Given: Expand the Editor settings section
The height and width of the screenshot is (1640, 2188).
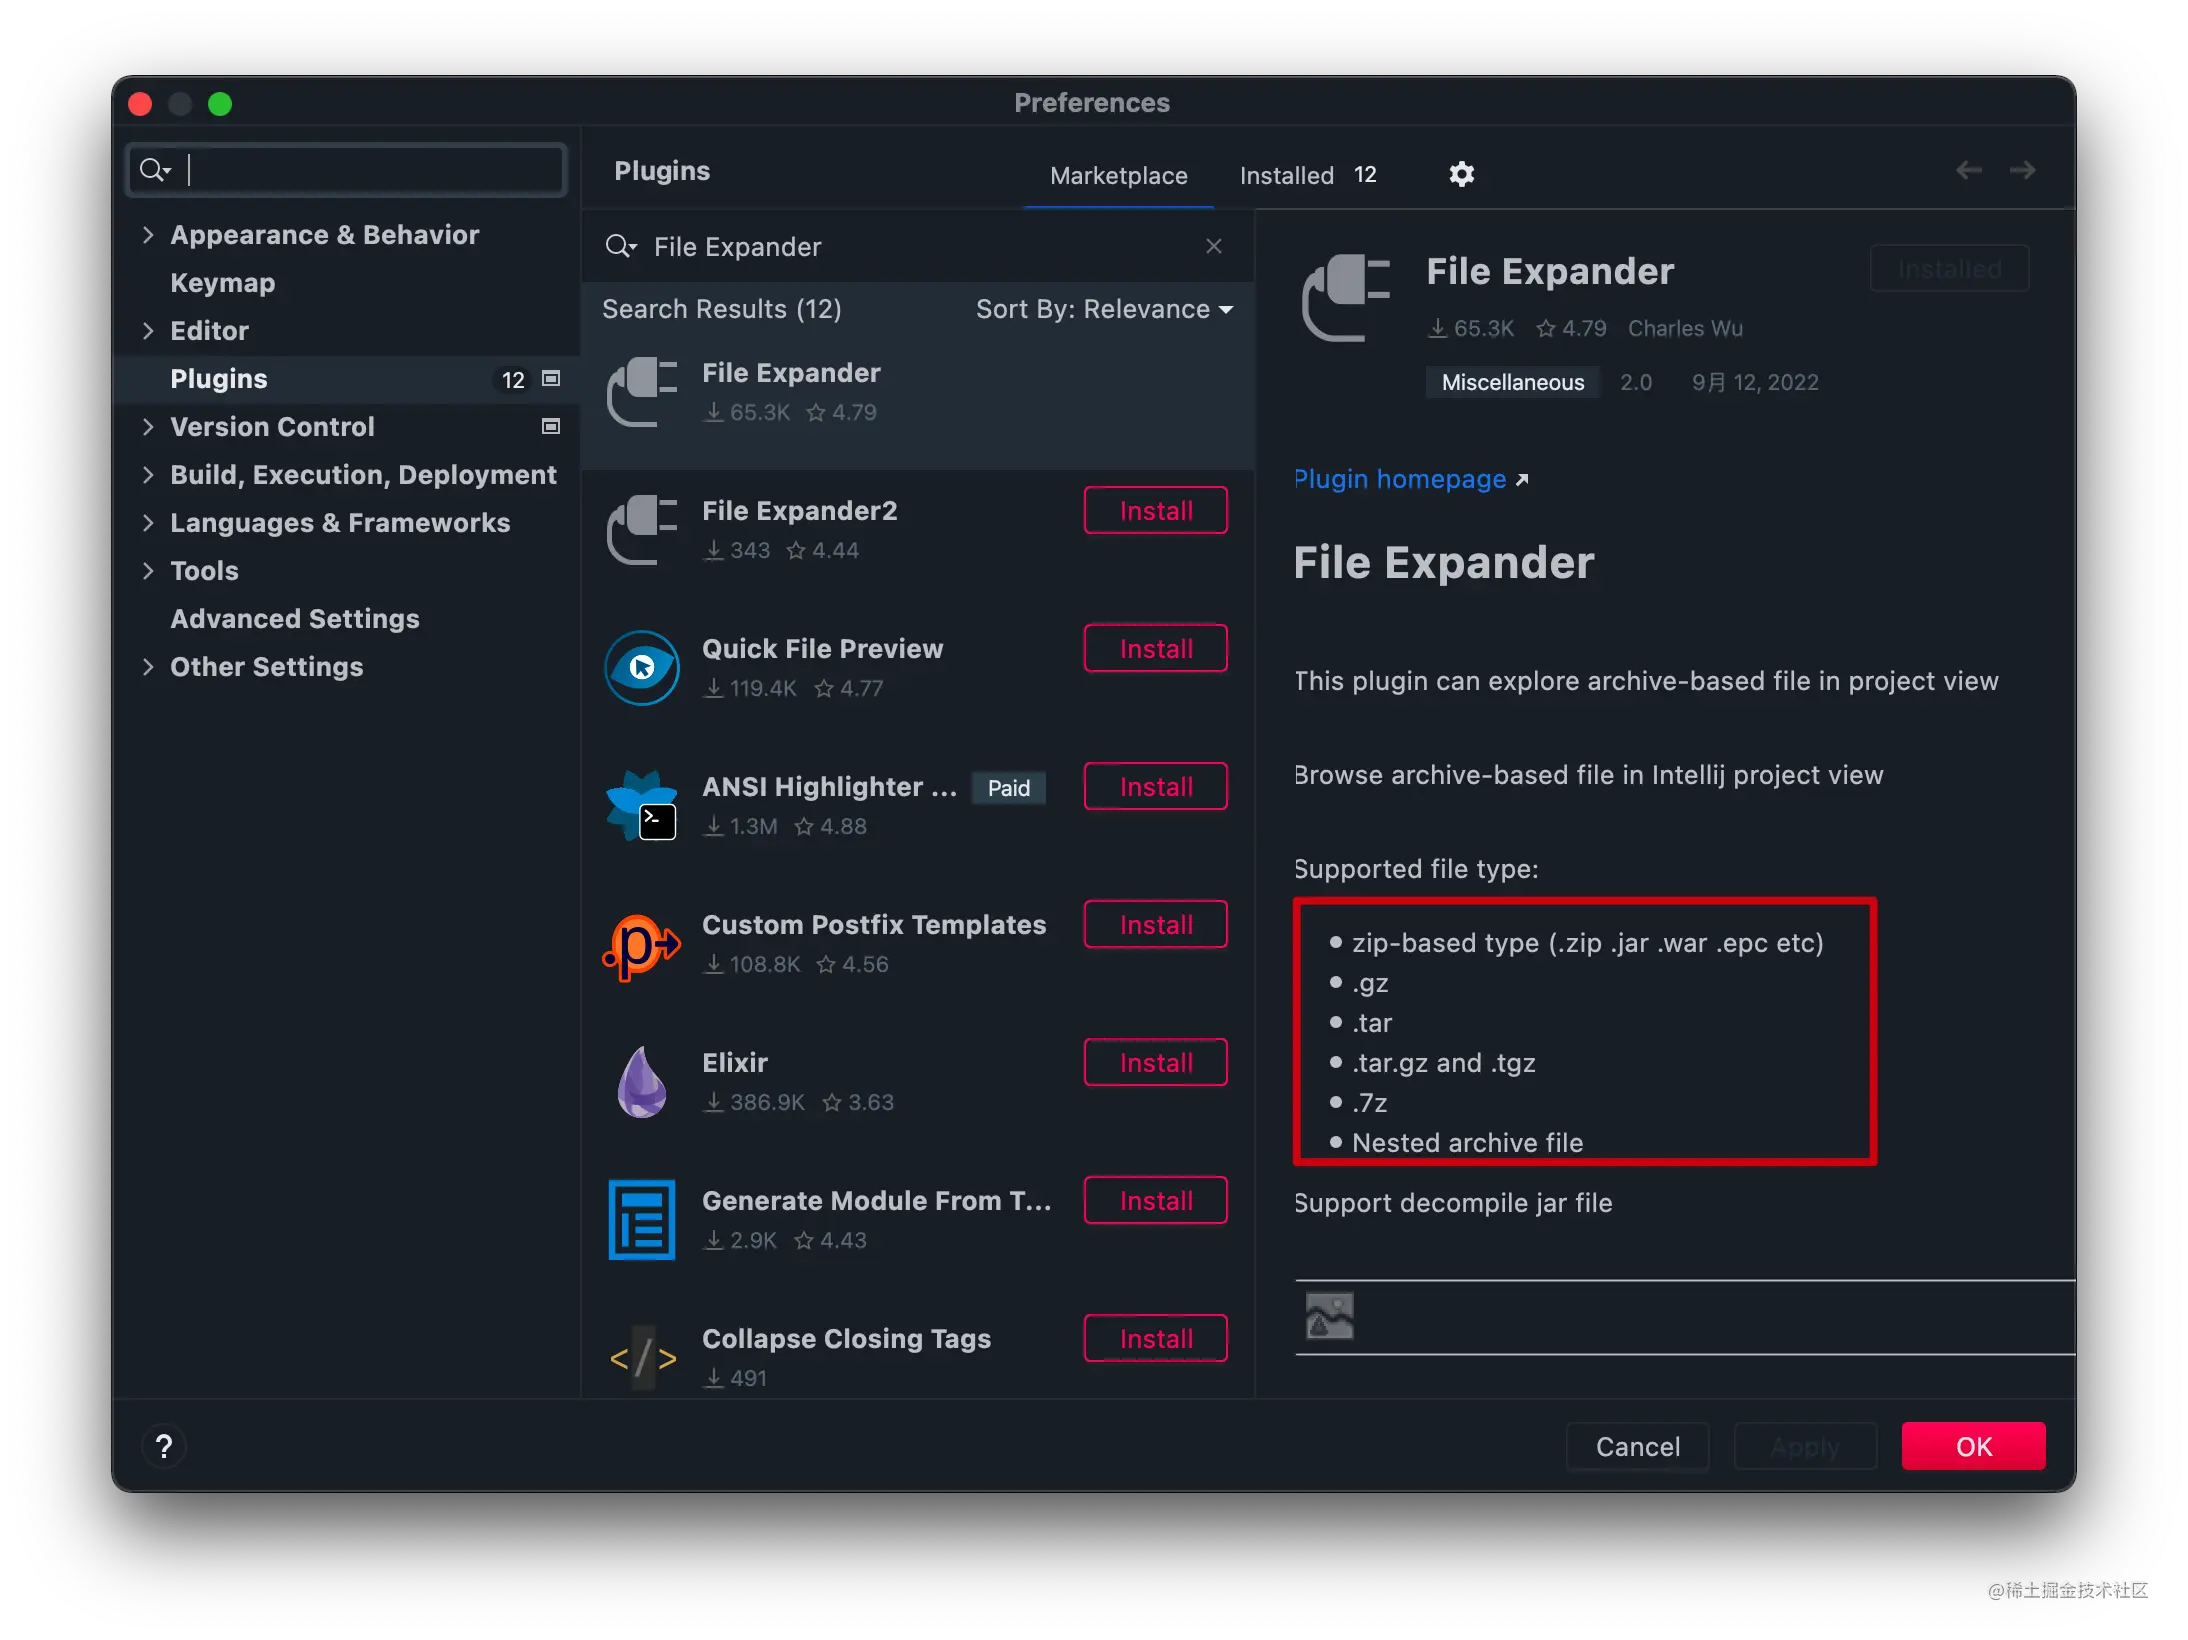Looking at the screenshot, I should [148, 331].
